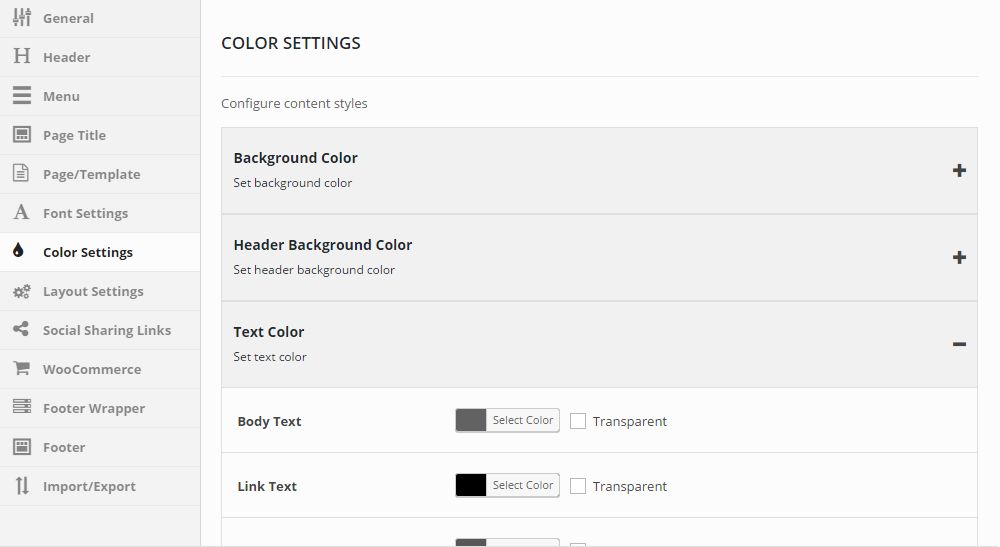Open Footer settings label

pyautogui.click(x=64, y=448)
